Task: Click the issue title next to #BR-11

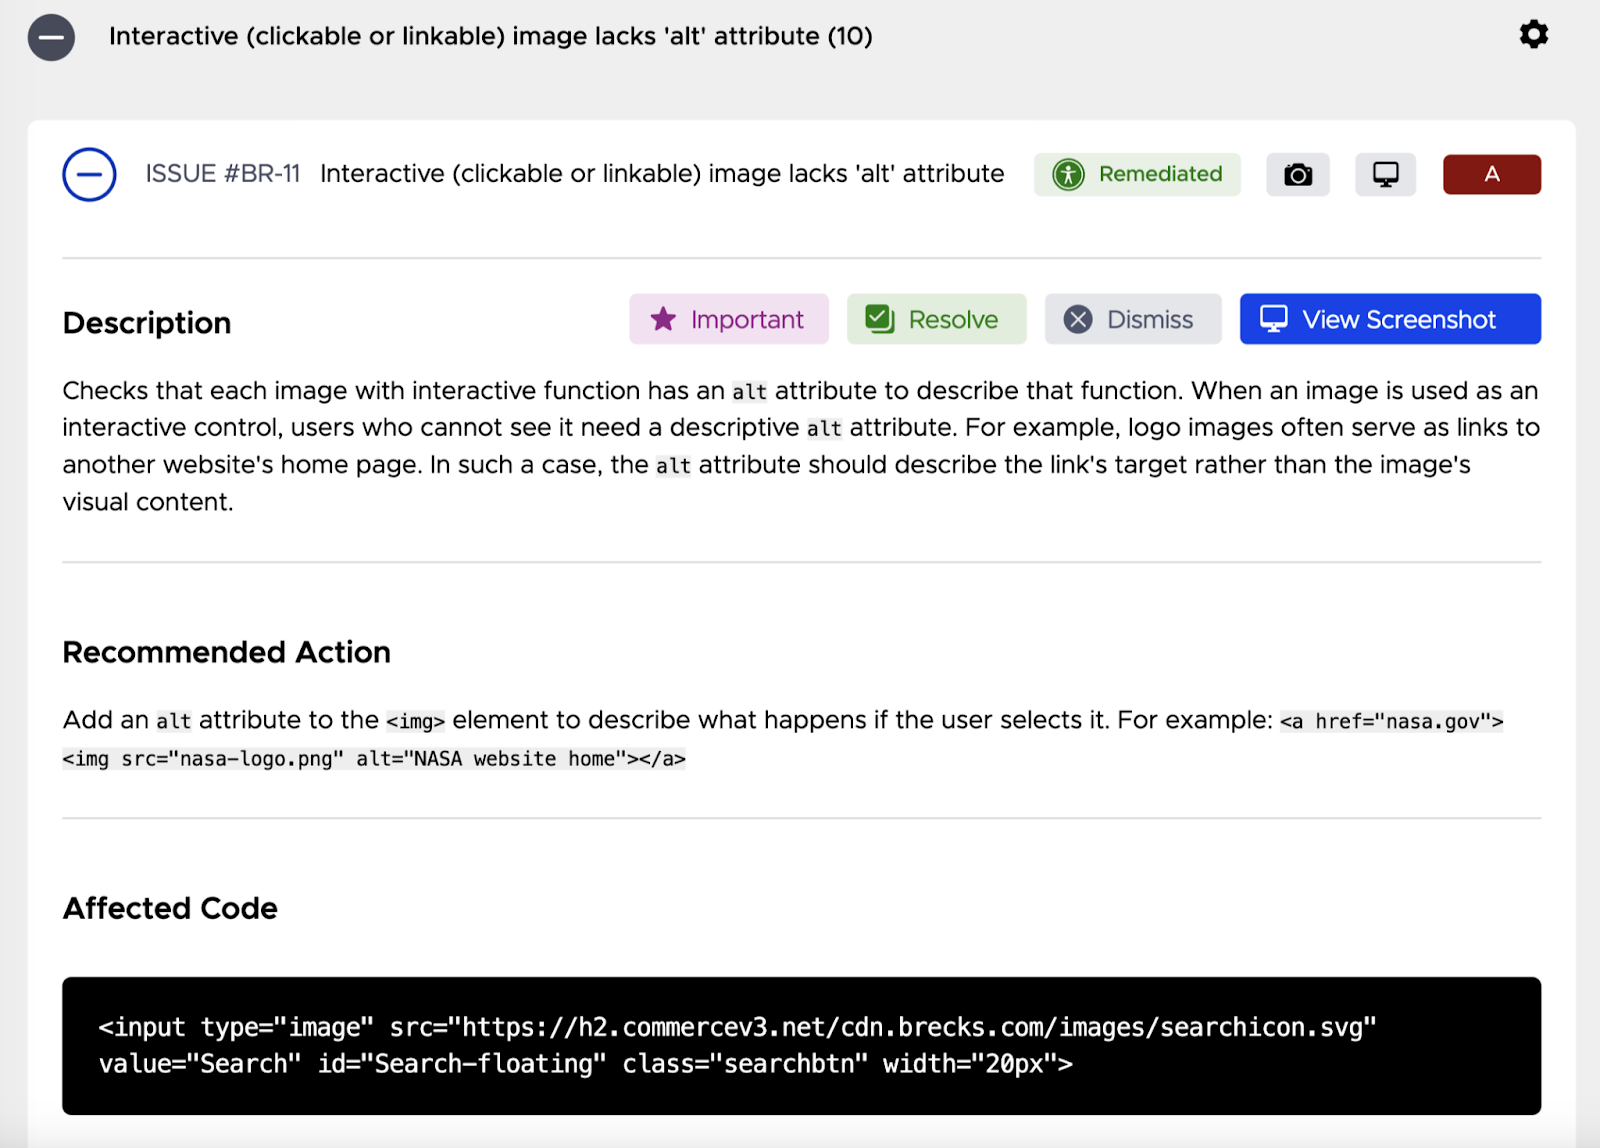Action: point(661,174)
